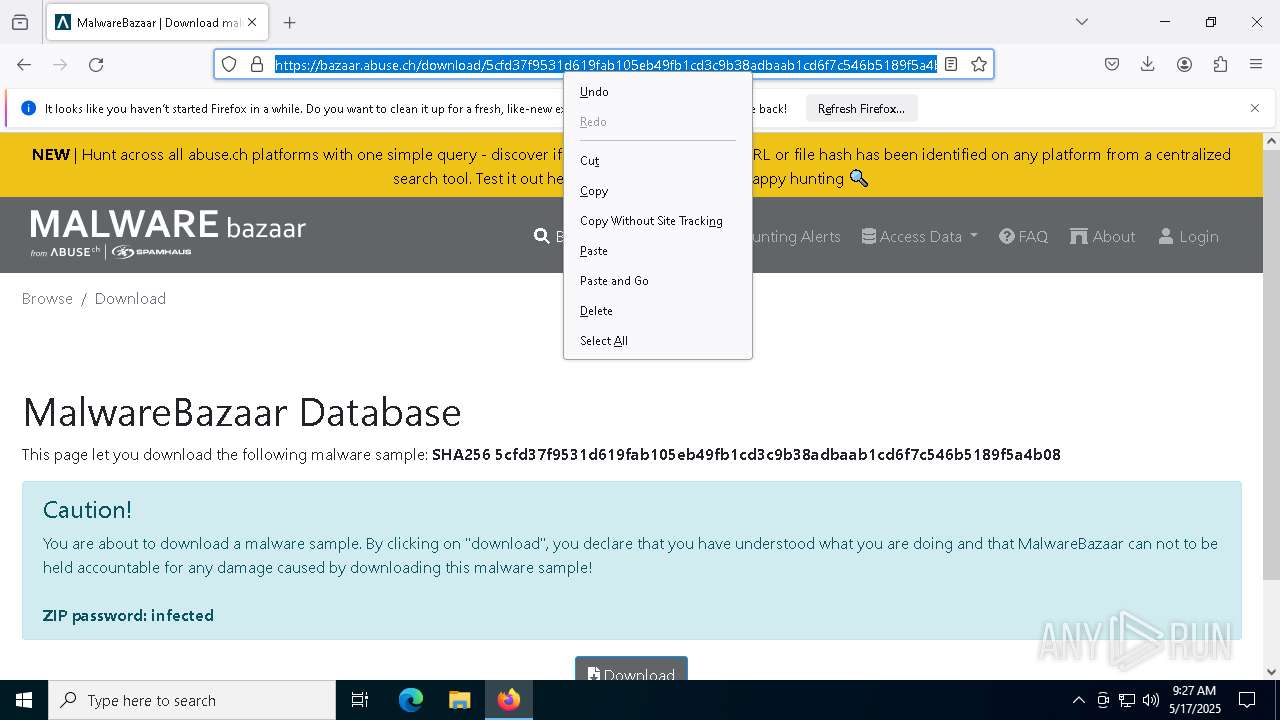Choose Select All in the context menu
This screenshot has height=720, width=1280.
(x=658, y=341)
